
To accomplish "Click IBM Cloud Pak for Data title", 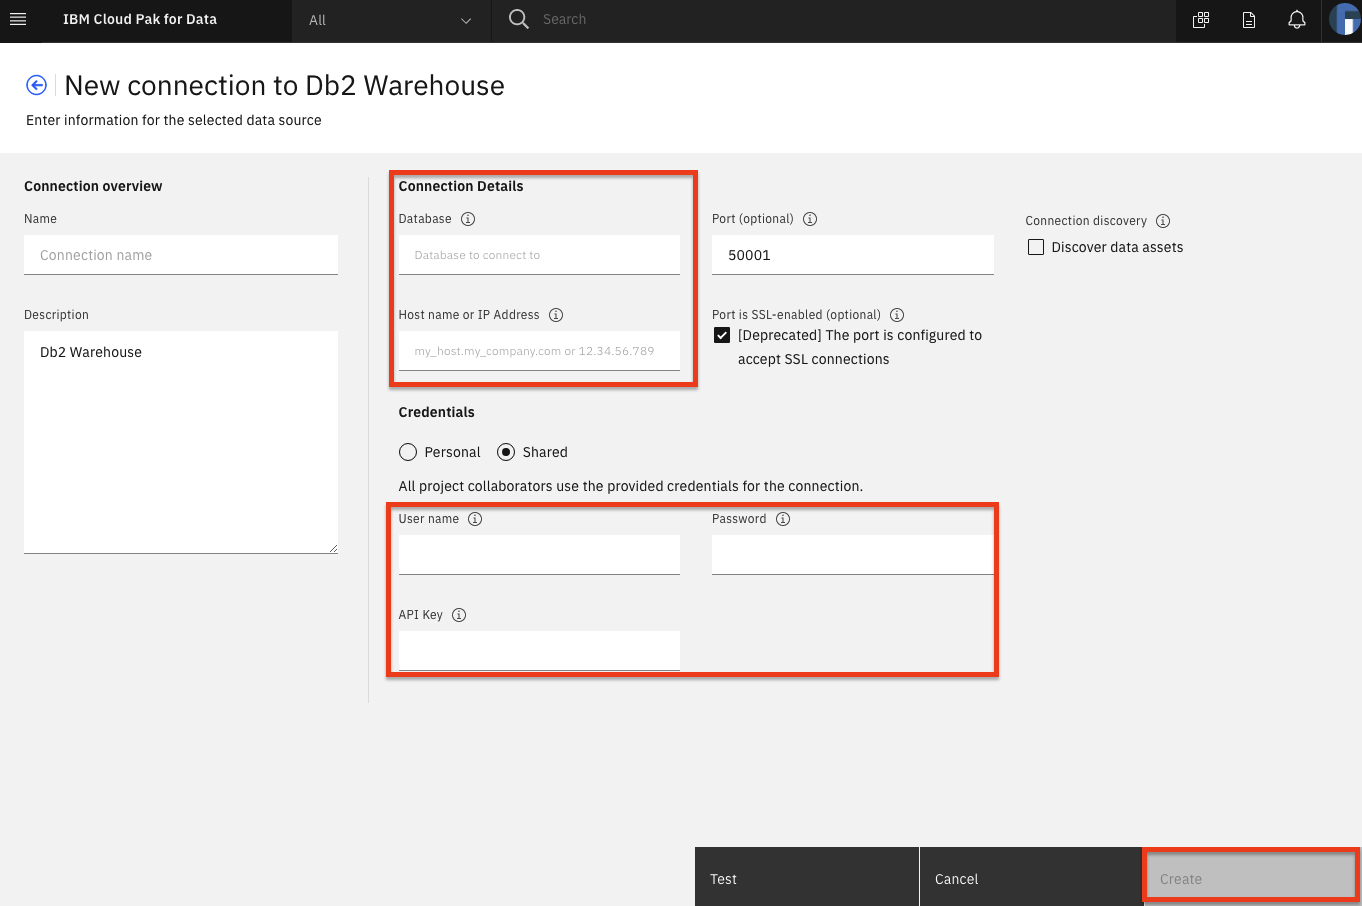I will 140,19.
